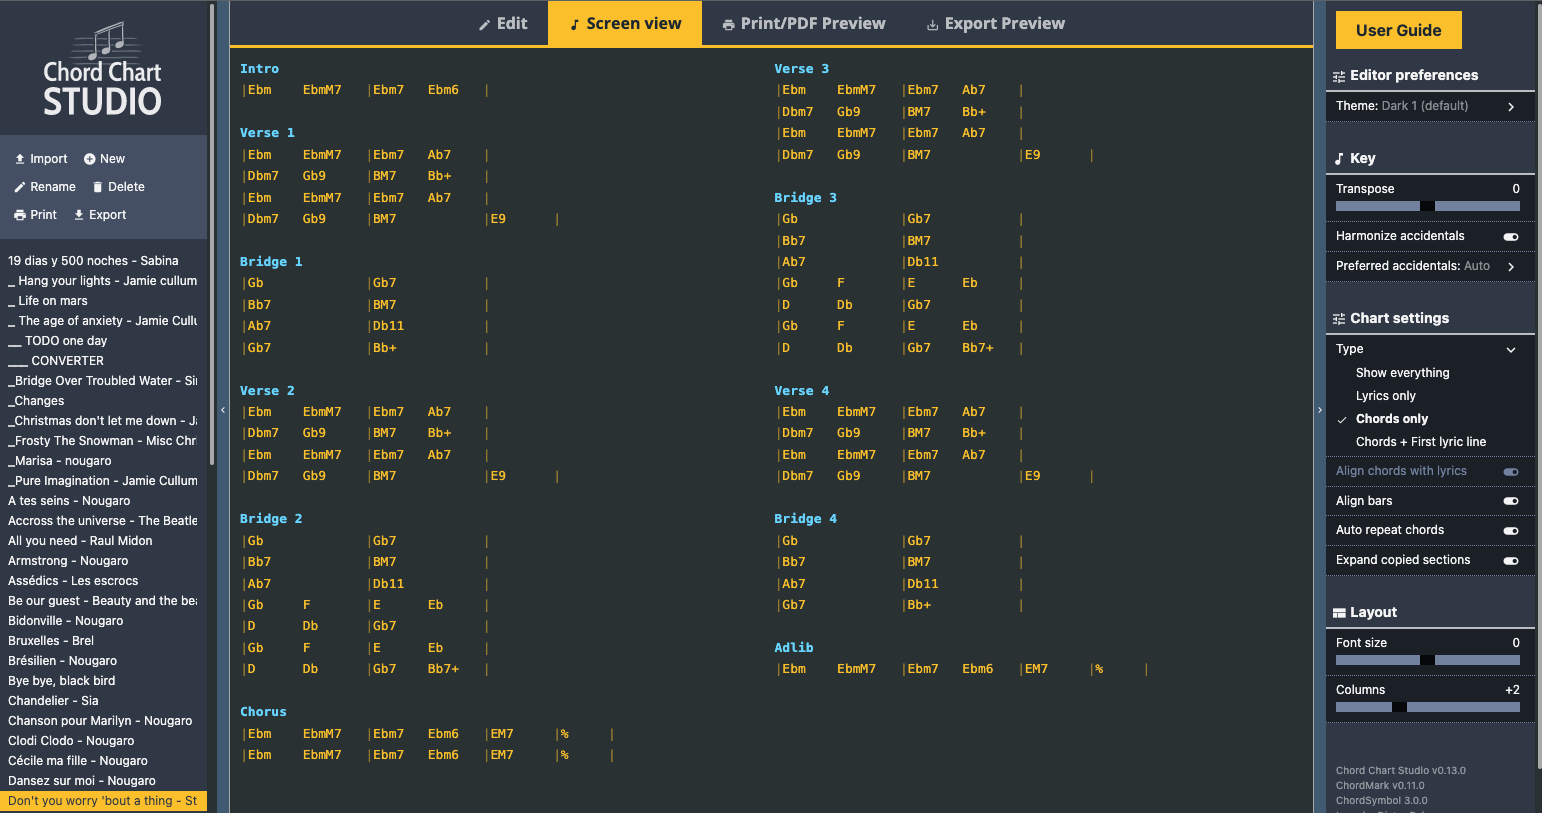Disable Auto repeat chords switch
Viewport: 1542px width, 813px height.
point(1511,531)
